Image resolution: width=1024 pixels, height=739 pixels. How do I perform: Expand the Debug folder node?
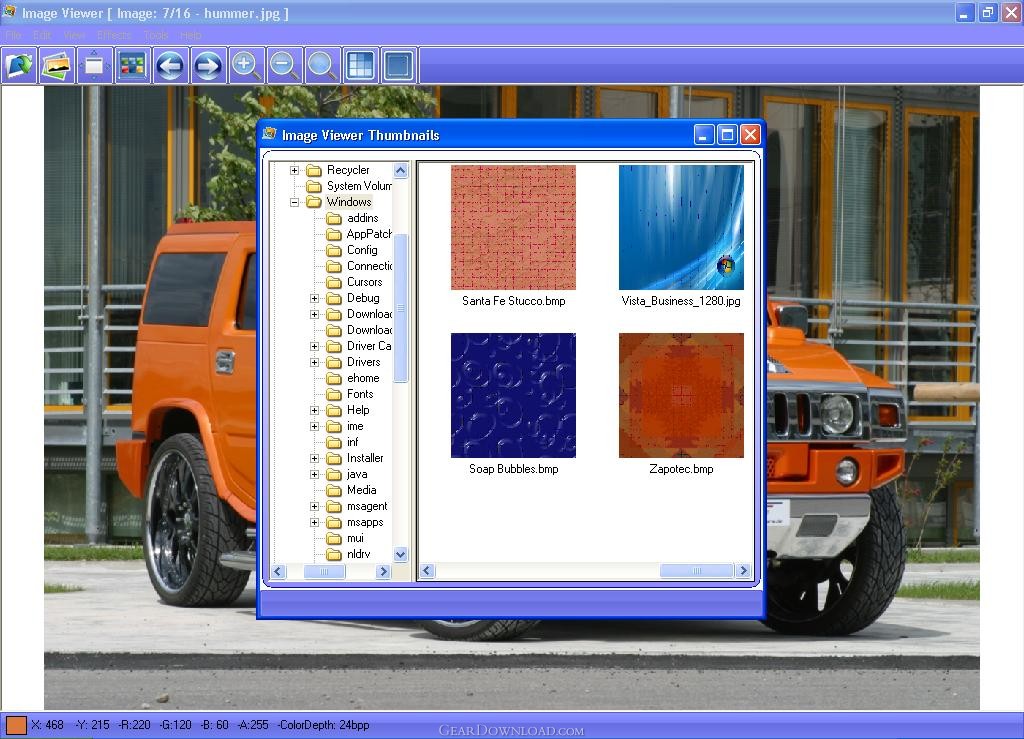314,298
